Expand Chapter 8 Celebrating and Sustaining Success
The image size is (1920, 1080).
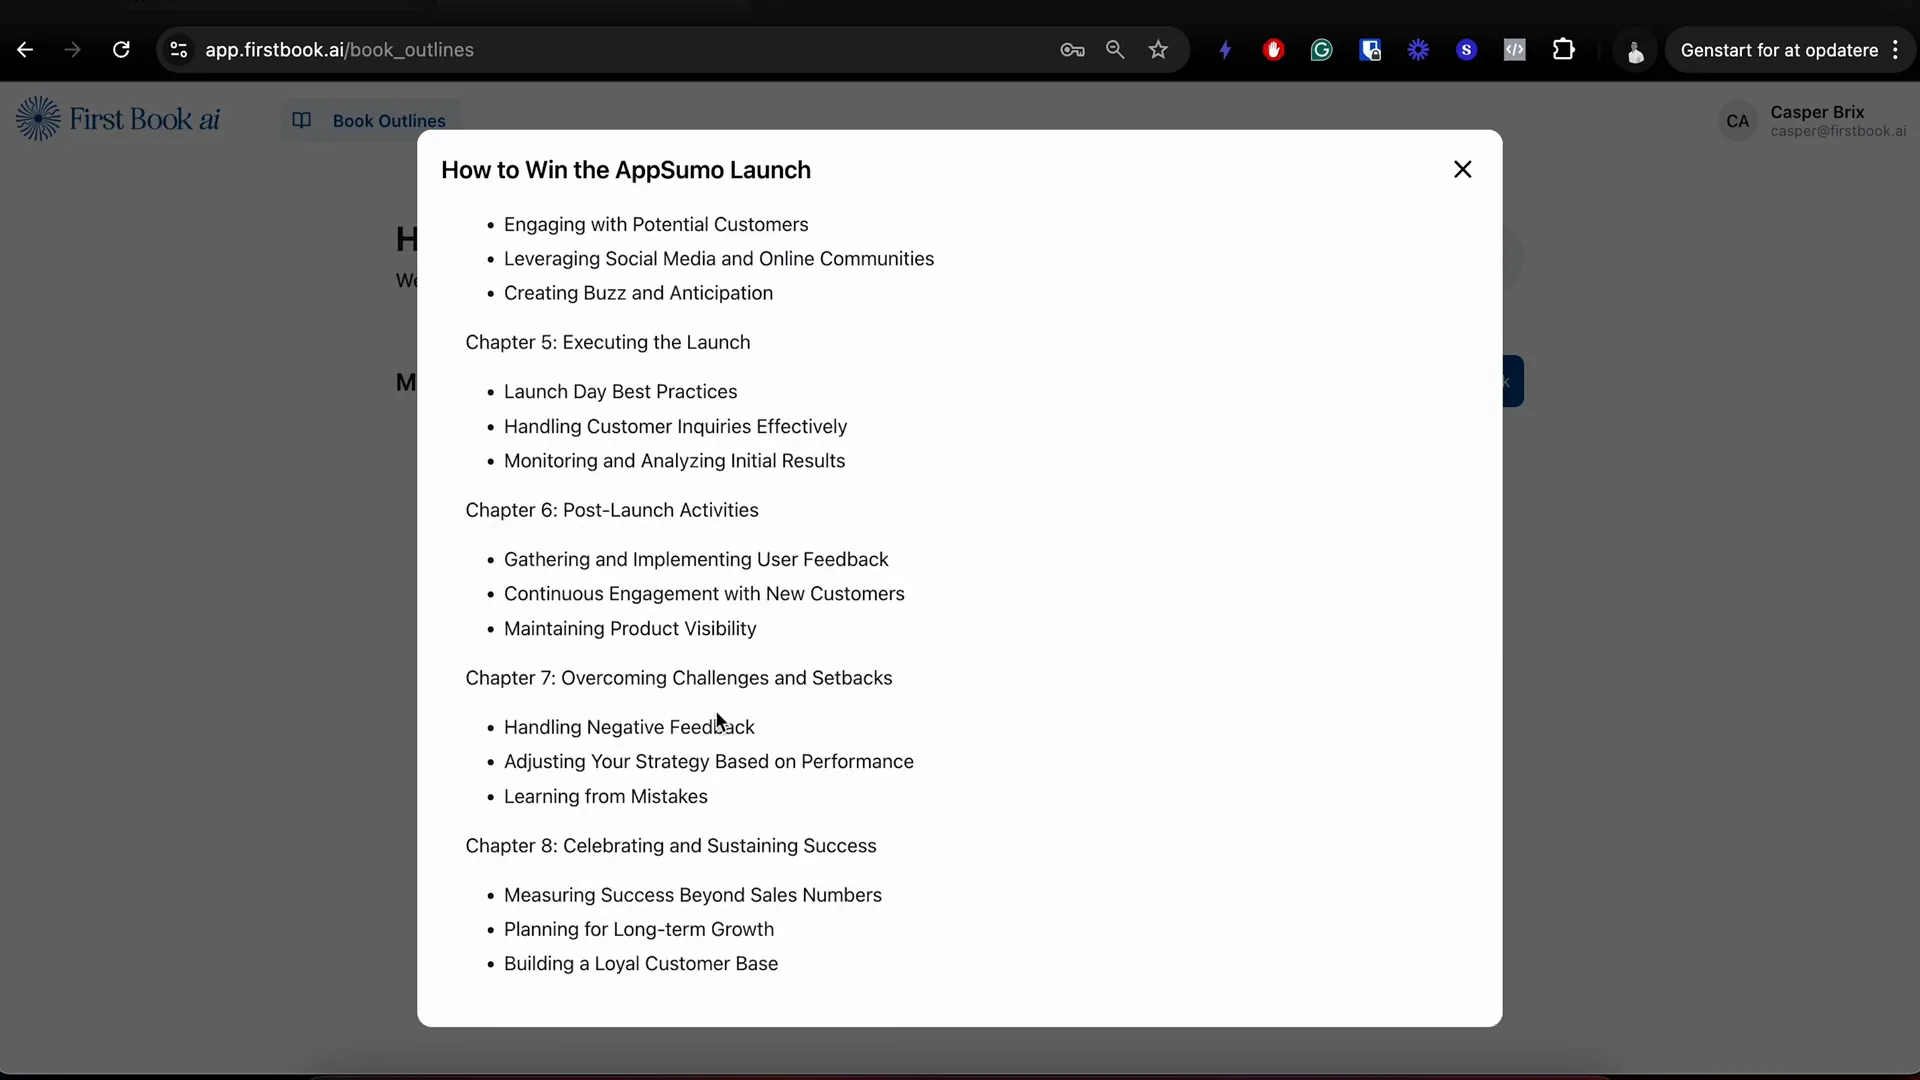tap(673, 845)
